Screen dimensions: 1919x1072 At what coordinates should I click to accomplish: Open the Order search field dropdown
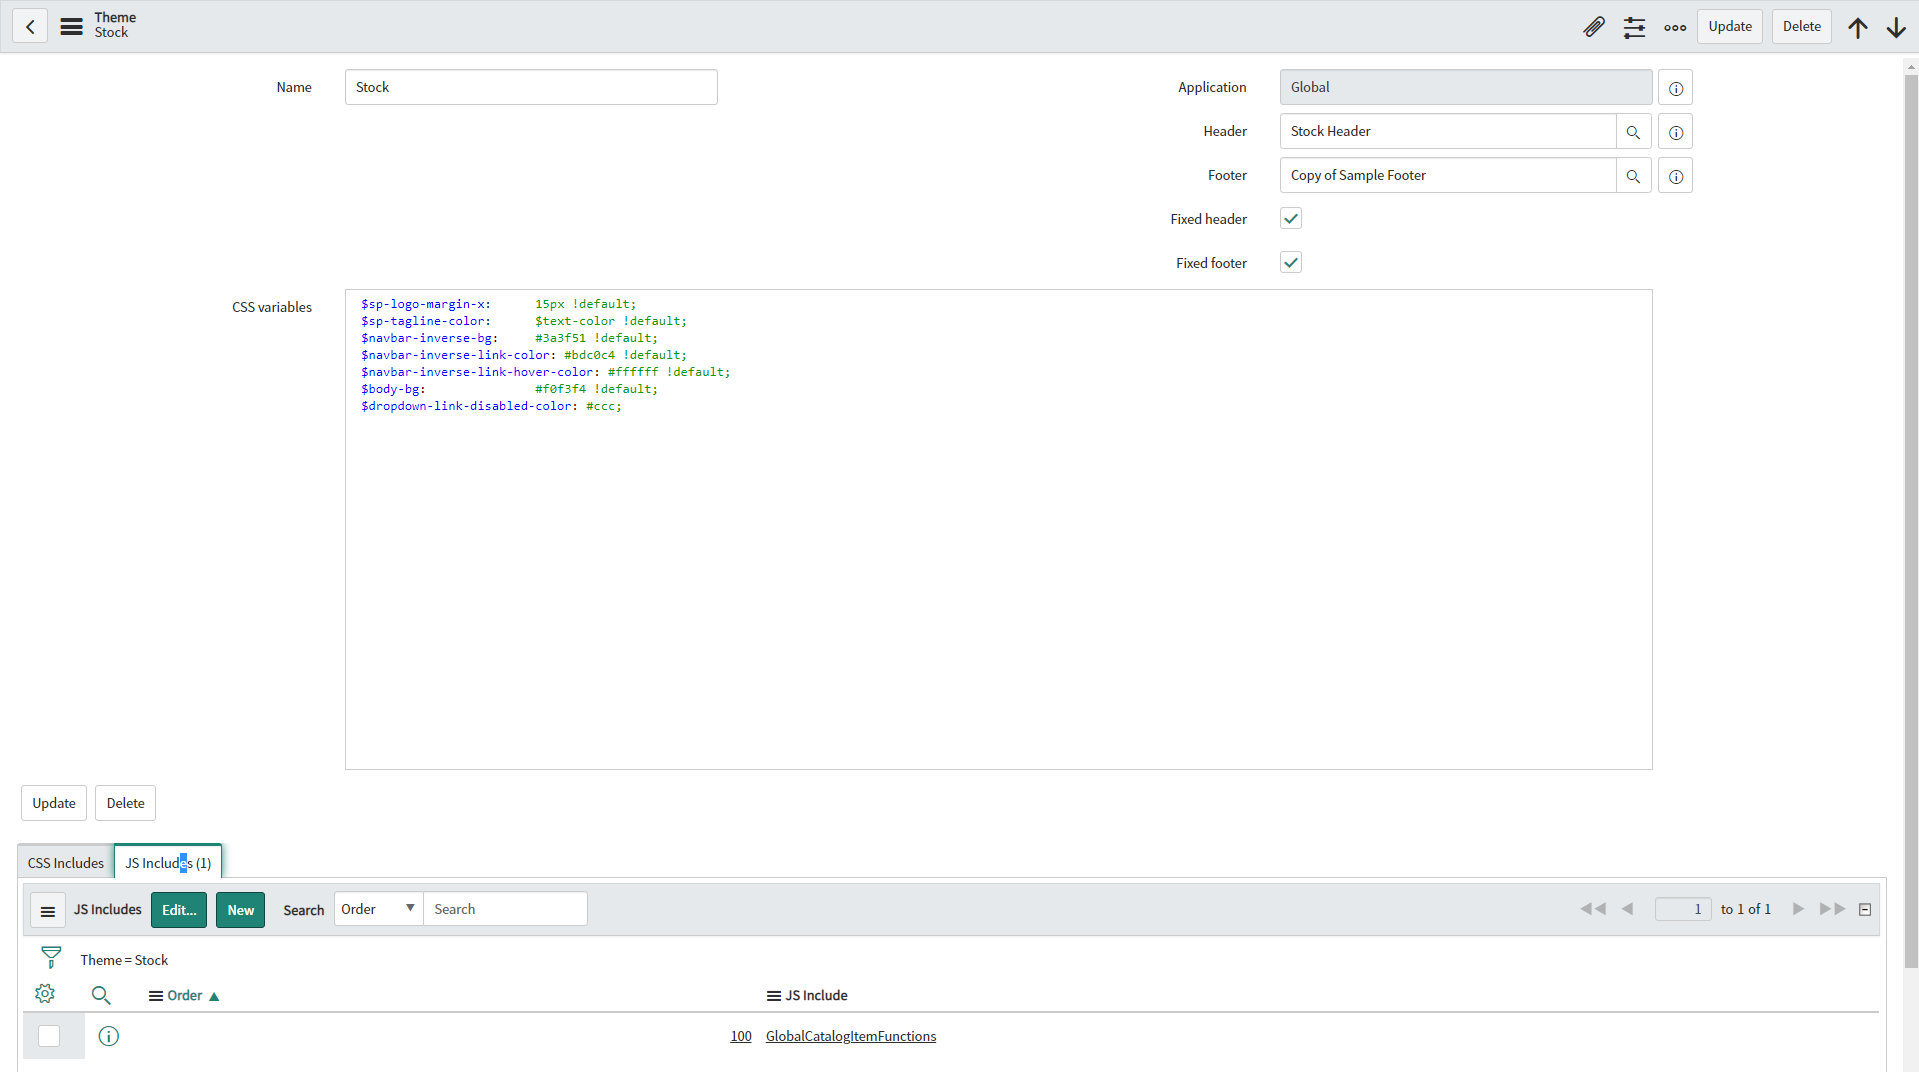tap(379, 909)
